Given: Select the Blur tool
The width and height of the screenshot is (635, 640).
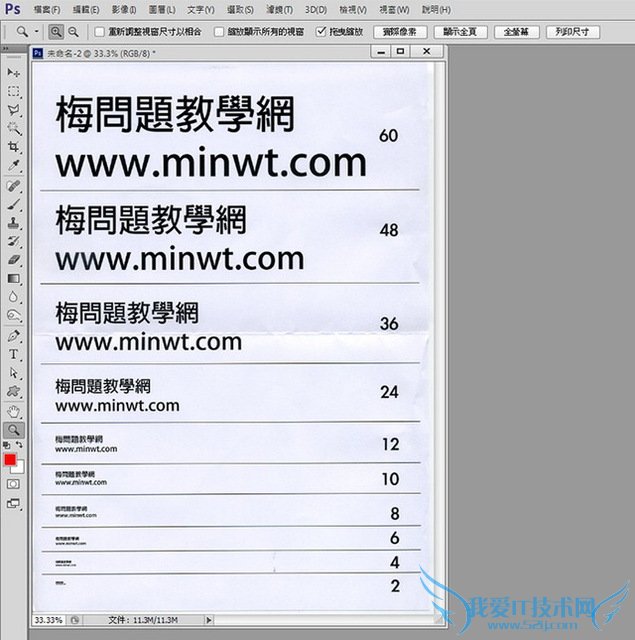Looking at the screenshot, I should [13, 297].
